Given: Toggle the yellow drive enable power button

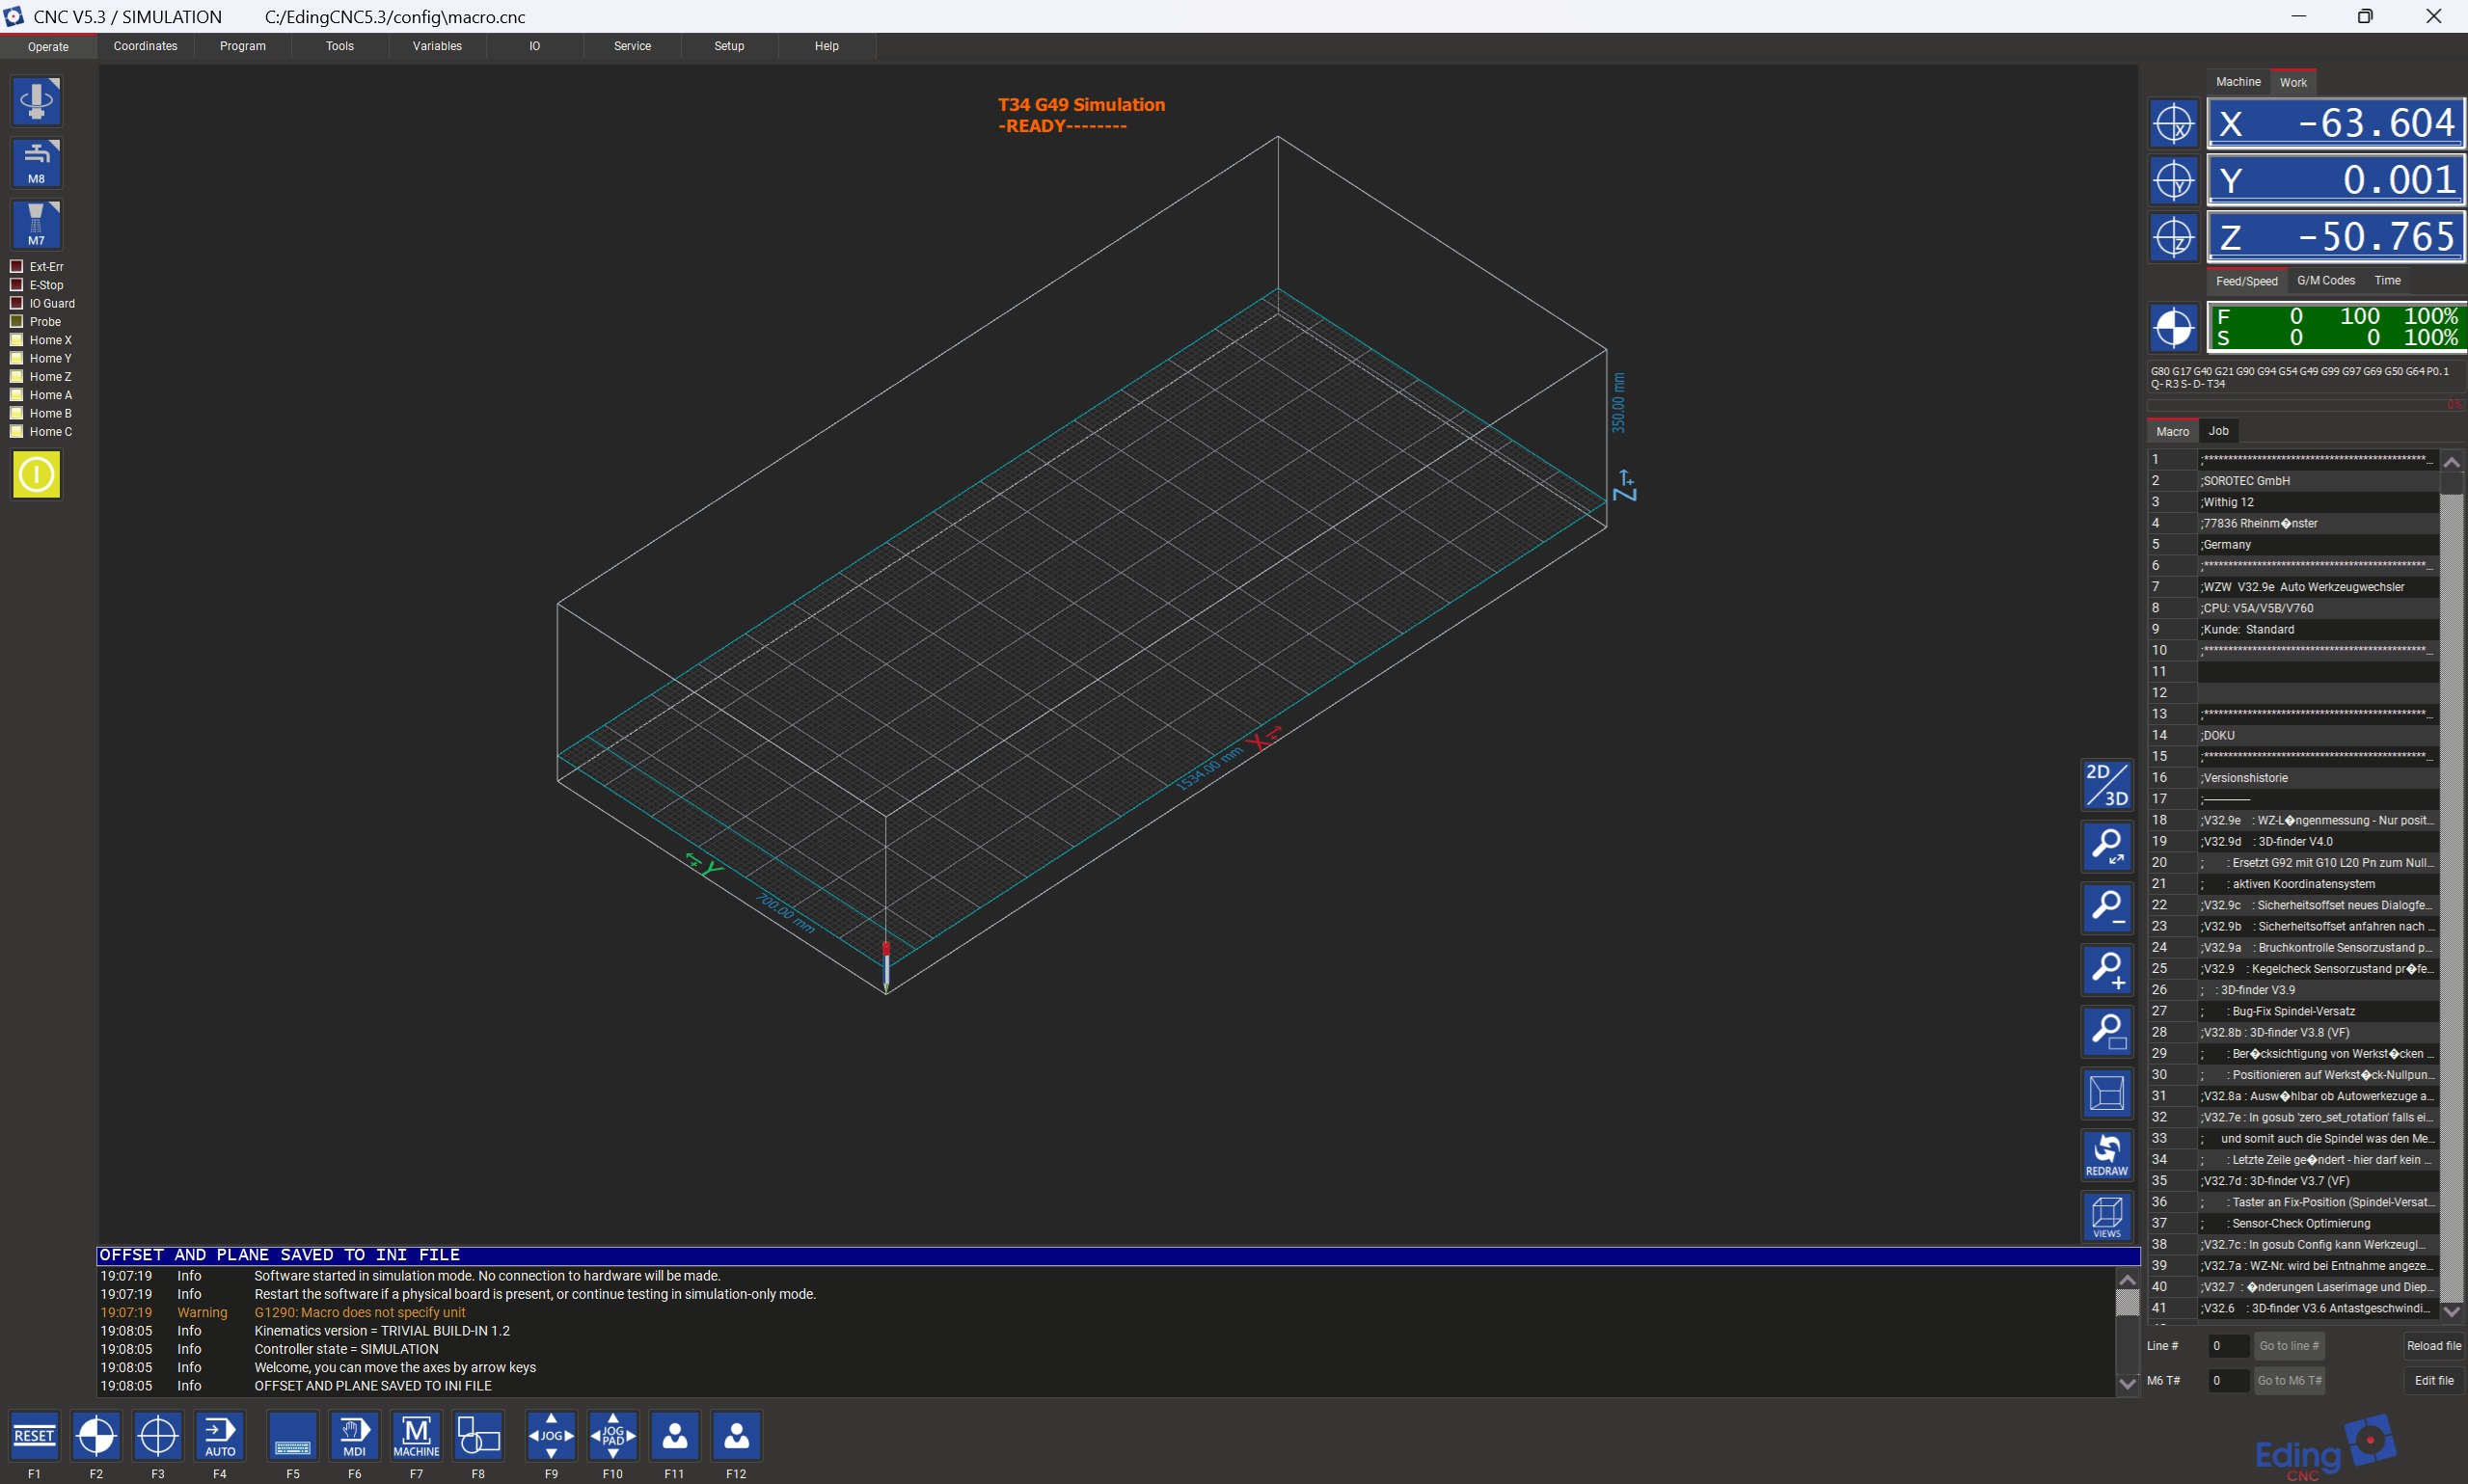Looking at the screenshot, I should [37, 474].
